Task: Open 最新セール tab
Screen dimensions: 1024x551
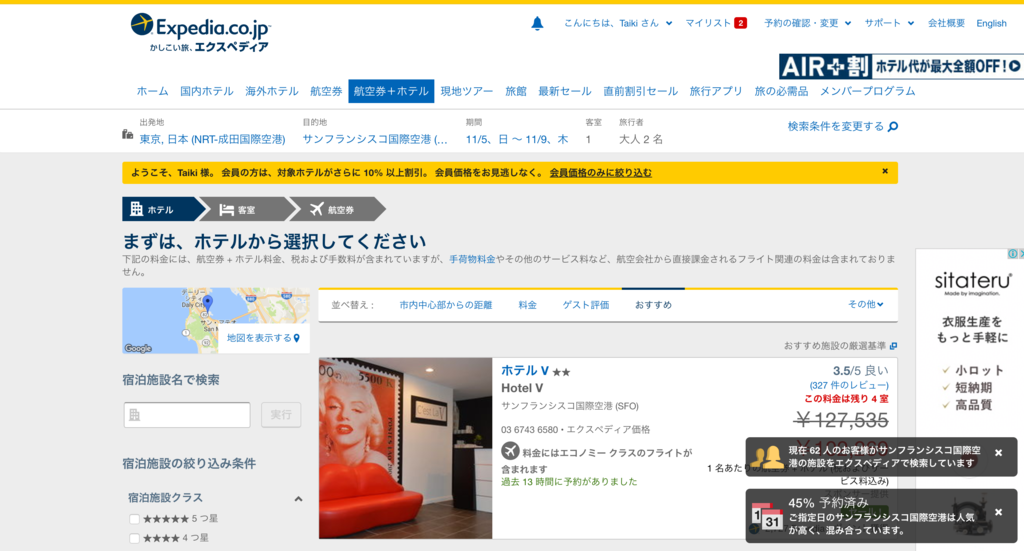Action: [564, 91]
